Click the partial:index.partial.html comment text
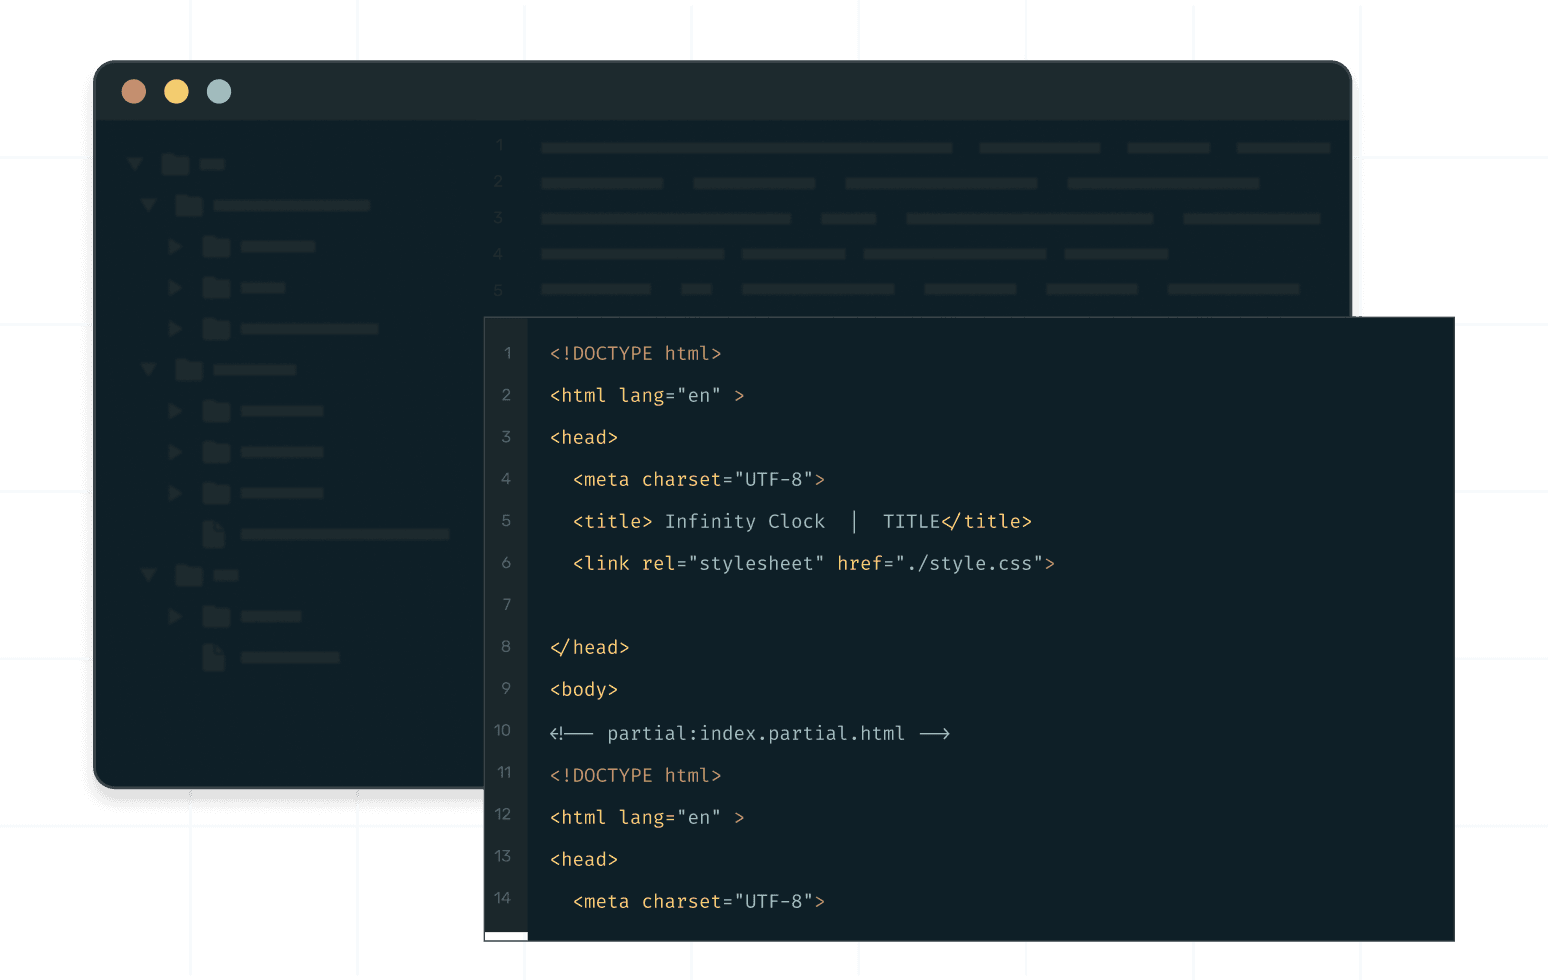 (756, 734)
